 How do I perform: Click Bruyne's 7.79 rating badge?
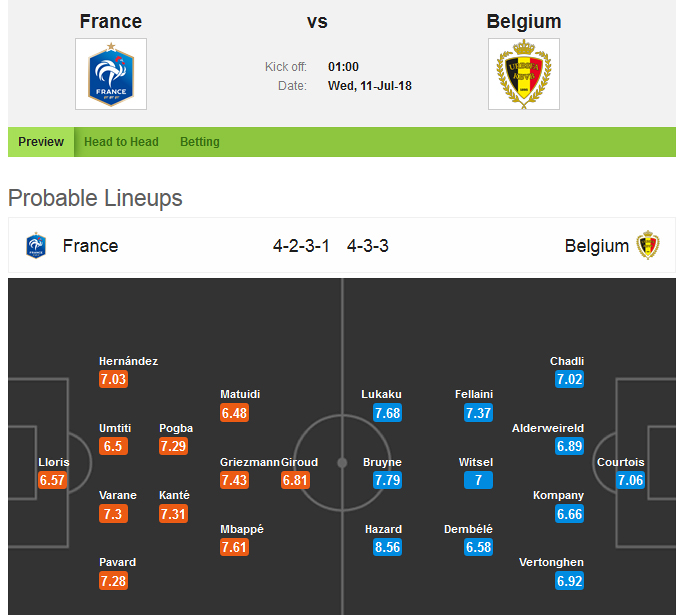pyautogui.click(x=387, y=480)
